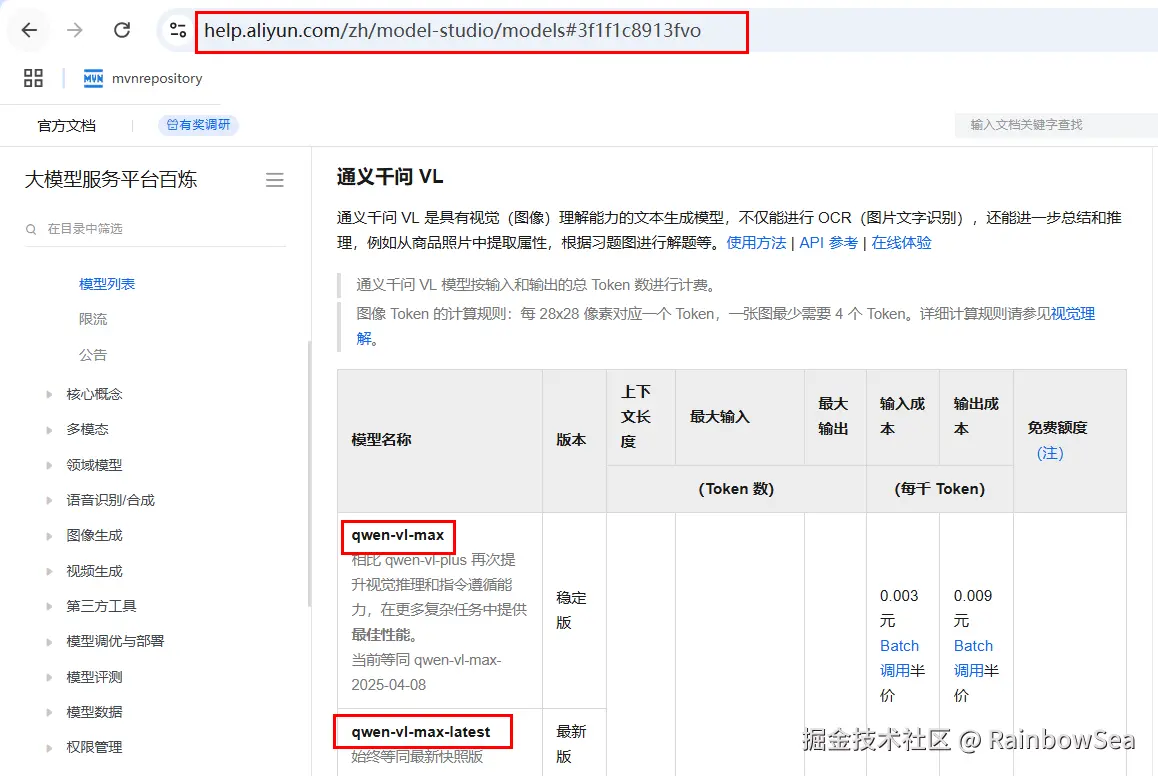1158x776 pixels.
Task: Click the 上下文长度 column header
Action: click(x=635, y=416)
